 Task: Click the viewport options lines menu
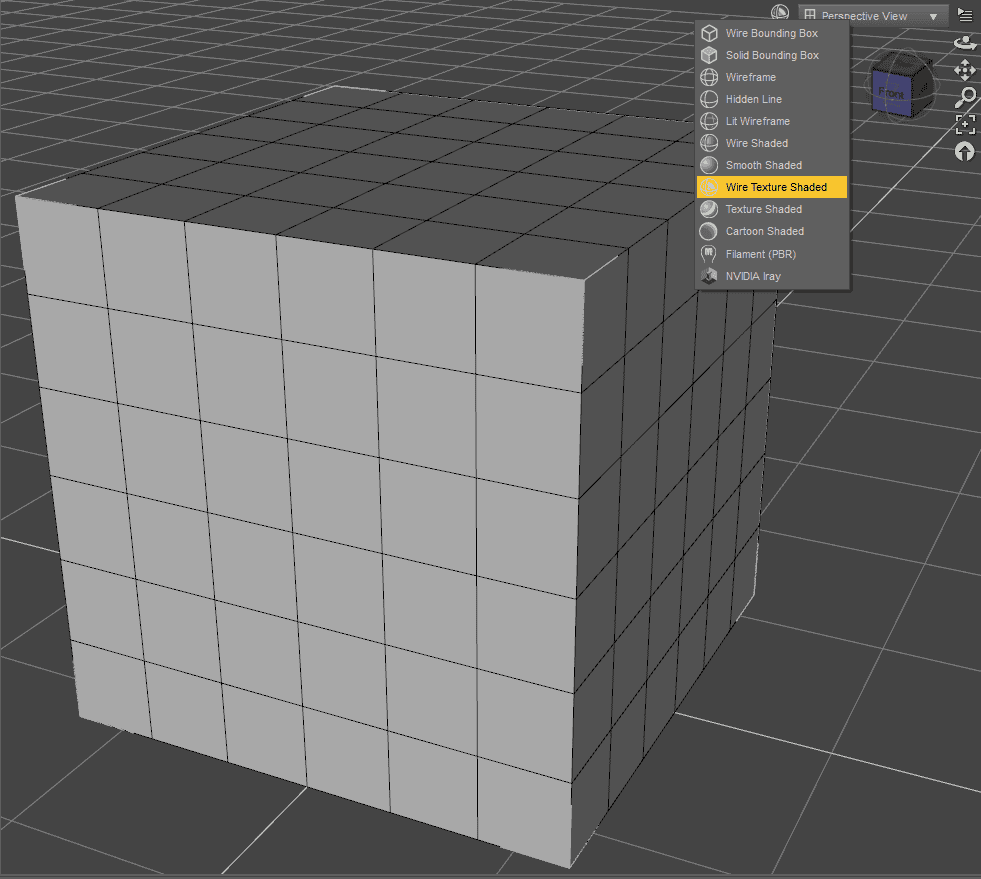click(x=963, y=14)
